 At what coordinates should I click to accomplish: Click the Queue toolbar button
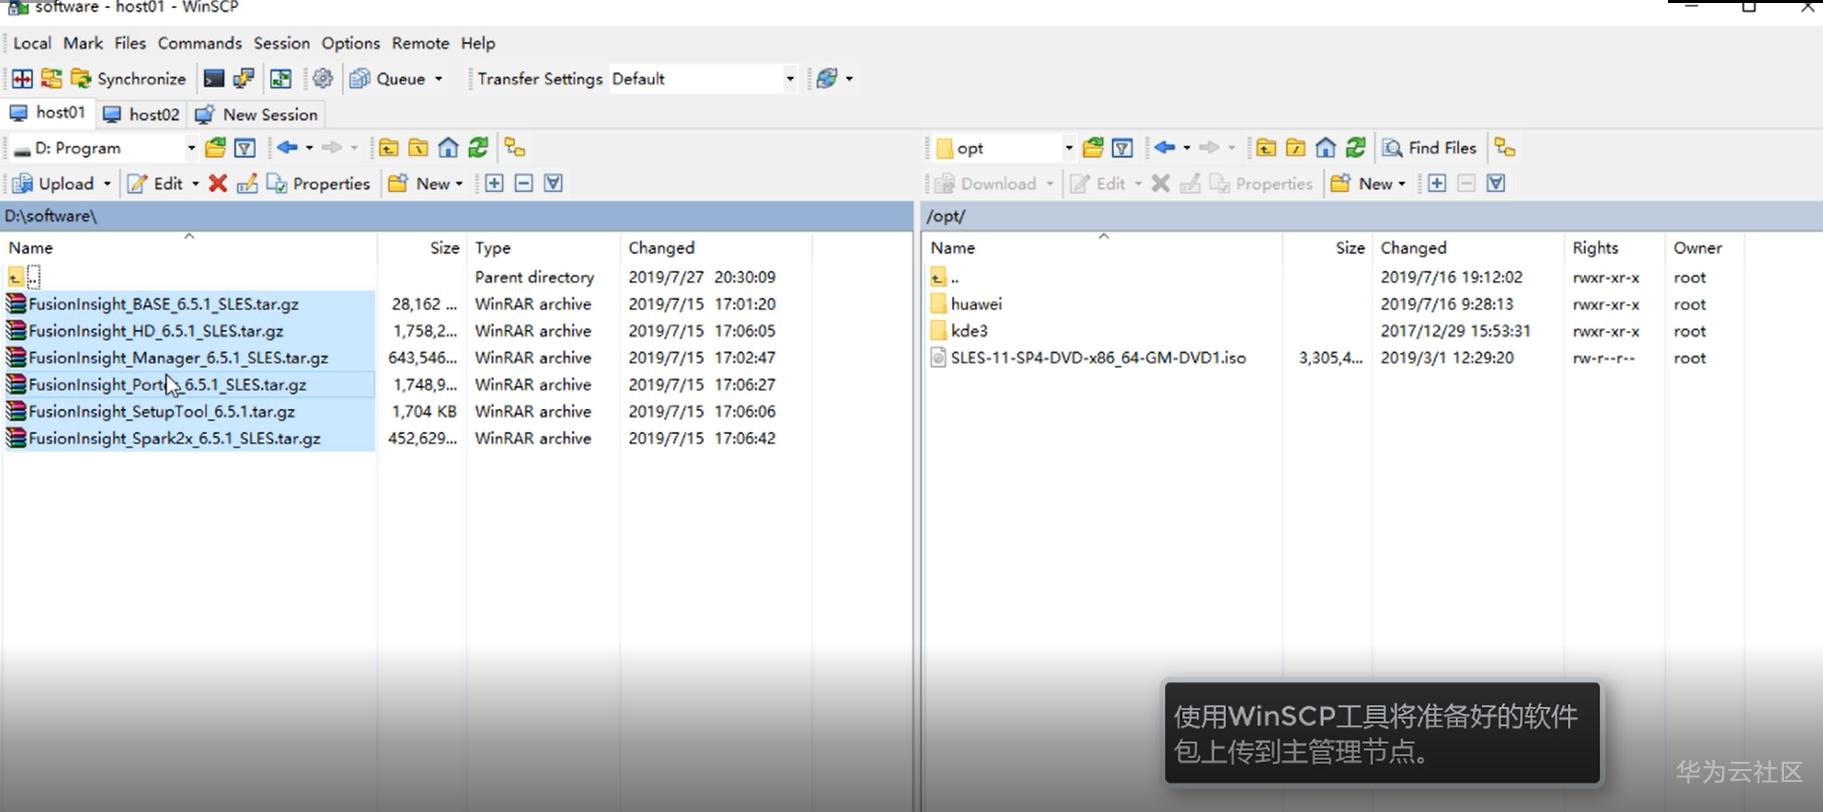point(388,78)
